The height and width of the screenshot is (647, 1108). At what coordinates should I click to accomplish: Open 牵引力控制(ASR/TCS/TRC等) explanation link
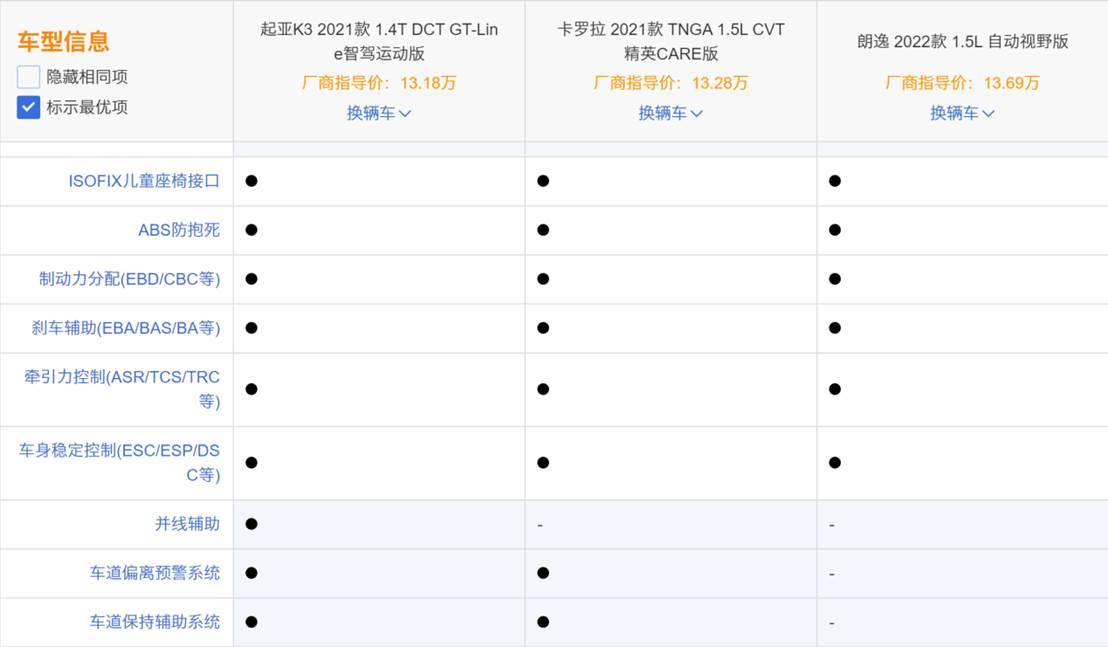pos(122,389)
